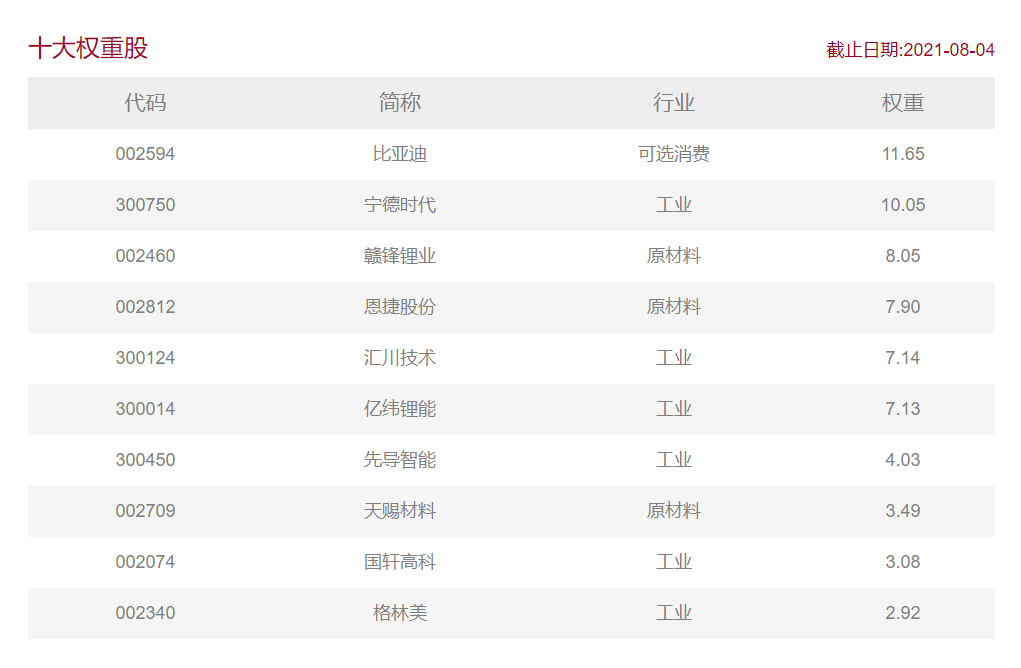1021x668 pixels.
Task: Click weight value 10.05
Action: pyautogui.click(x=903, y=205)
